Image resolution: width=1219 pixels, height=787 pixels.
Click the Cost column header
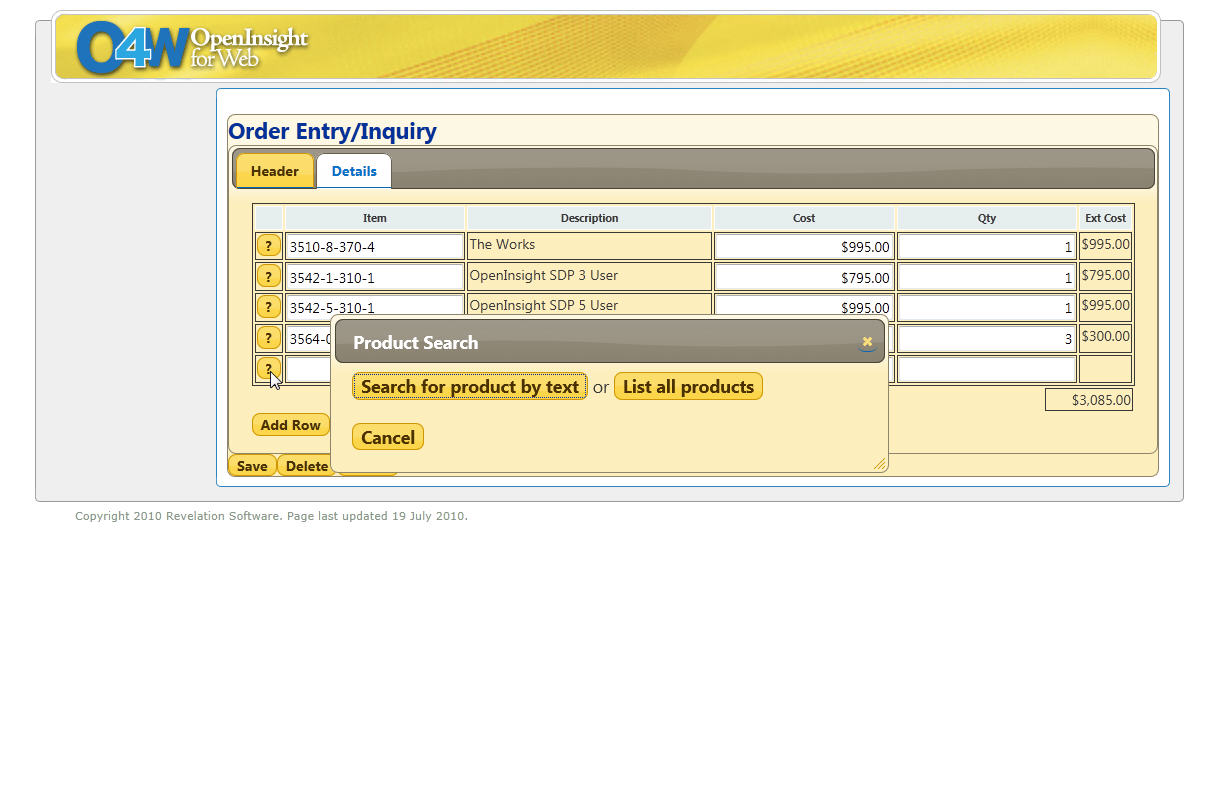[804, 218]
